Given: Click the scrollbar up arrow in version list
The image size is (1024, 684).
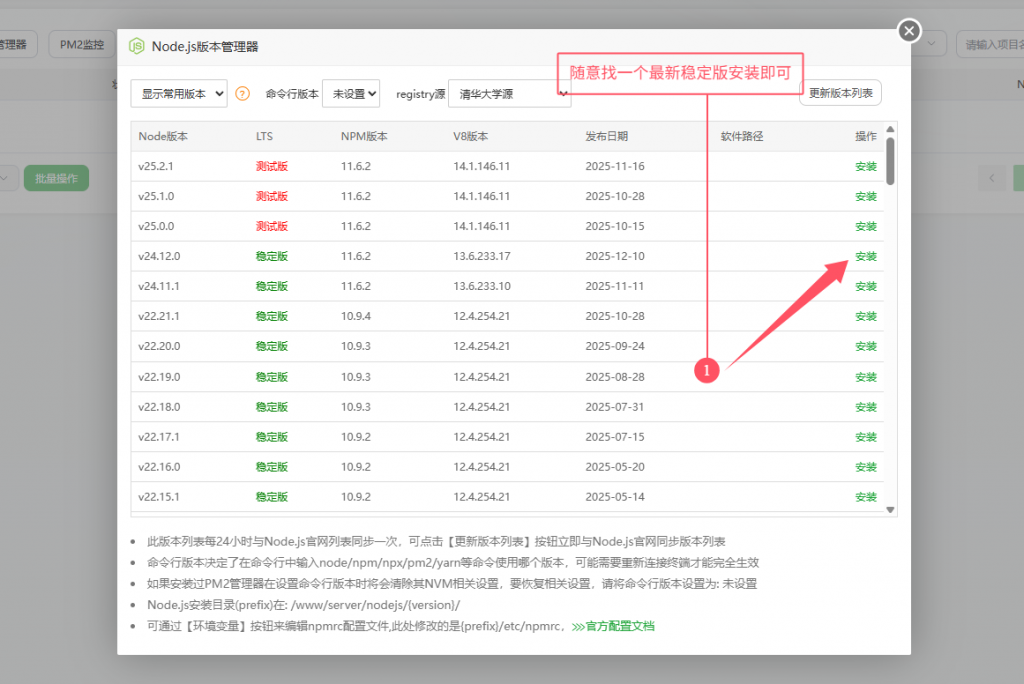Looking at the screenshot, I should (x=890, y=129).
